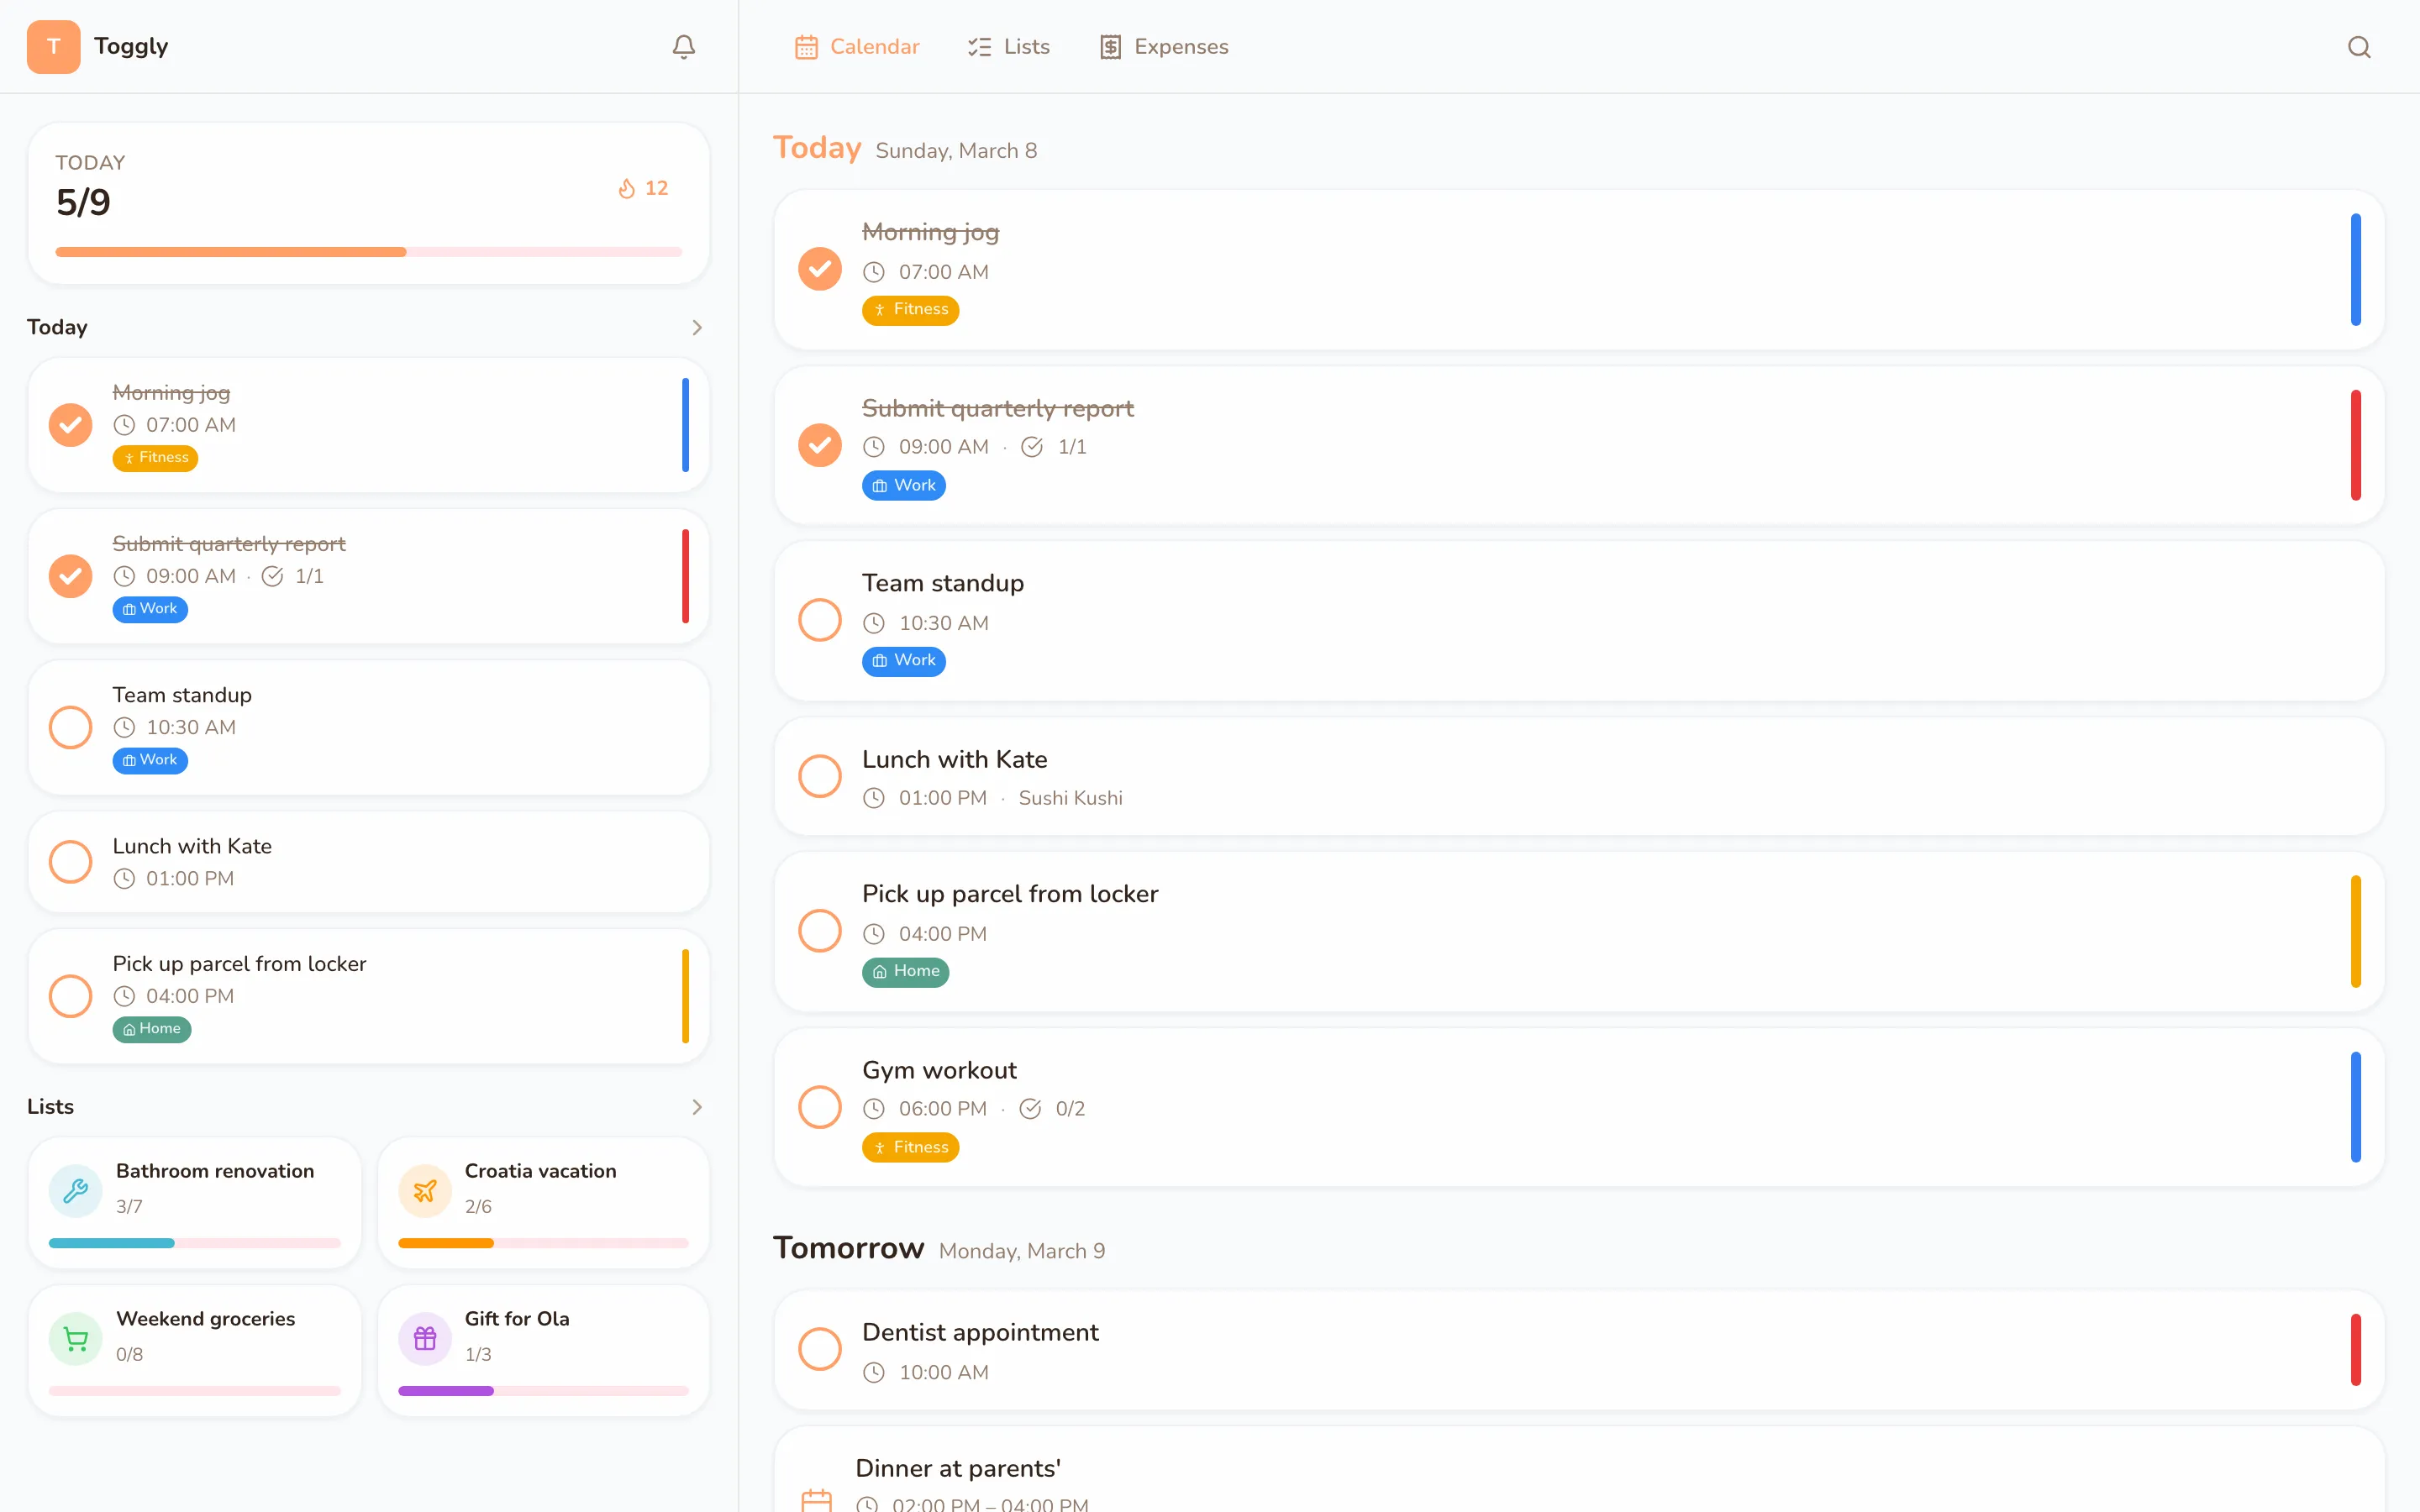Click the Fitness tag on Morning jog
This screenshot has height=1512, width=2420.
(910, 310)
